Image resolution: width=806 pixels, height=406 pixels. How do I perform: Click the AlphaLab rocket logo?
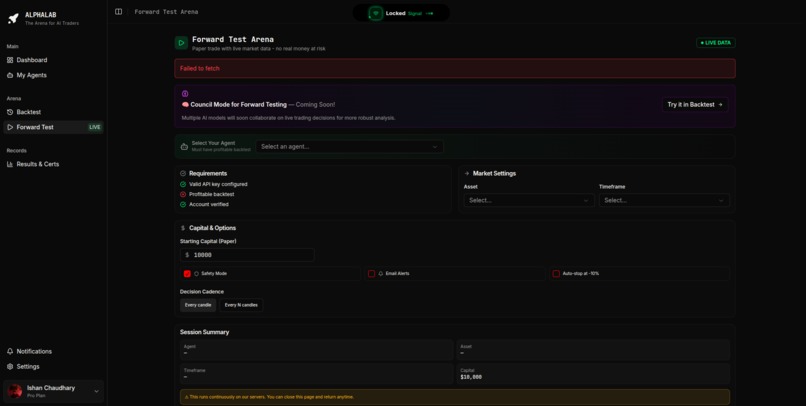pyautogui.click(x=13, y=19)
